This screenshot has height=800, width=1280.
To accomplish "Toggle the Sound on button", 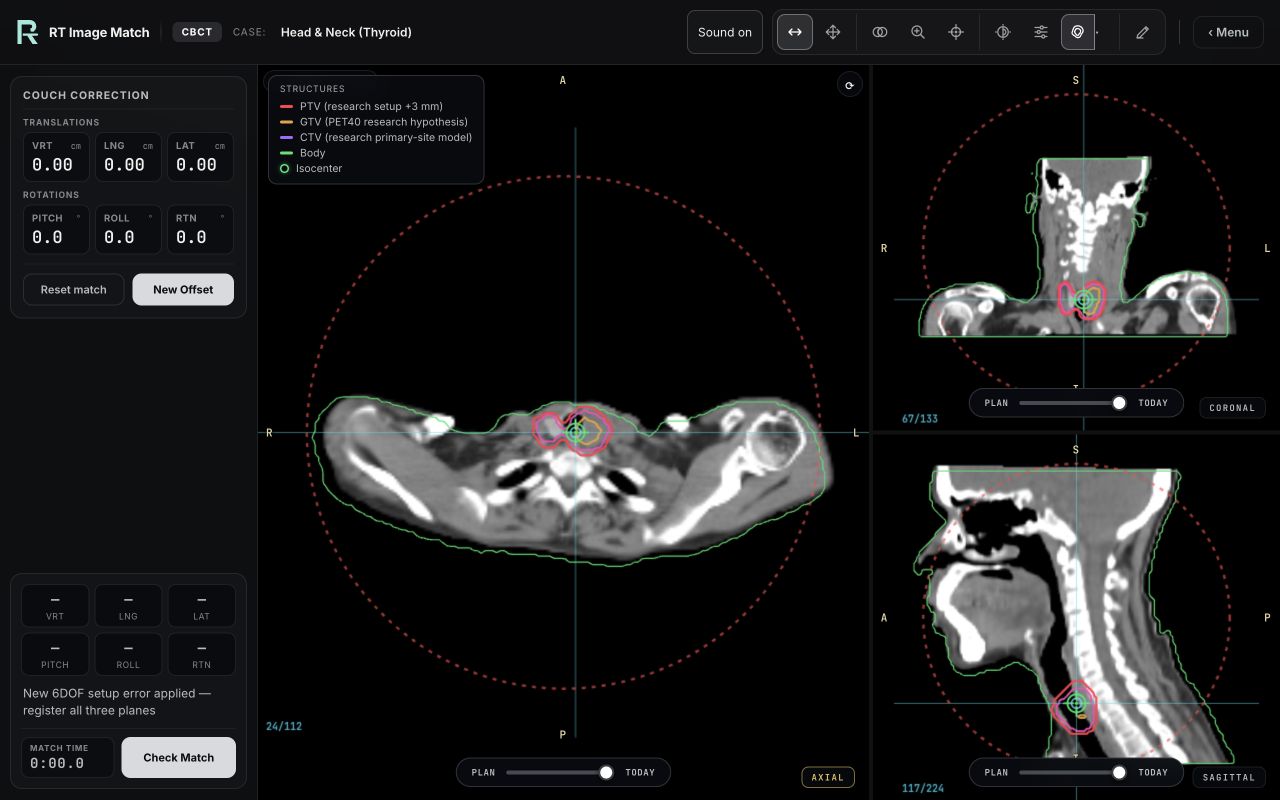I will tap(725, 32).
